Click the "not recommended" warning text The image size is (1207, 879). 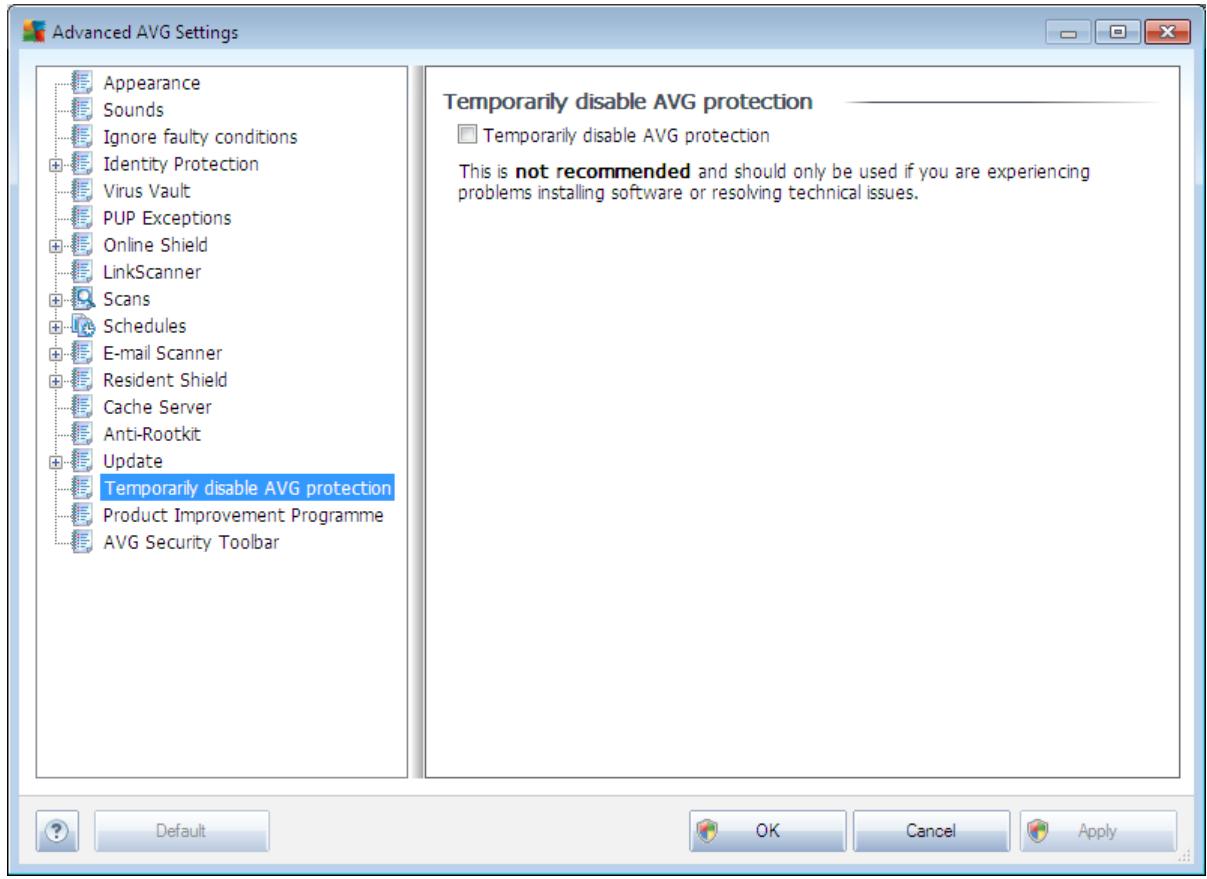click(x=603, y=173)
